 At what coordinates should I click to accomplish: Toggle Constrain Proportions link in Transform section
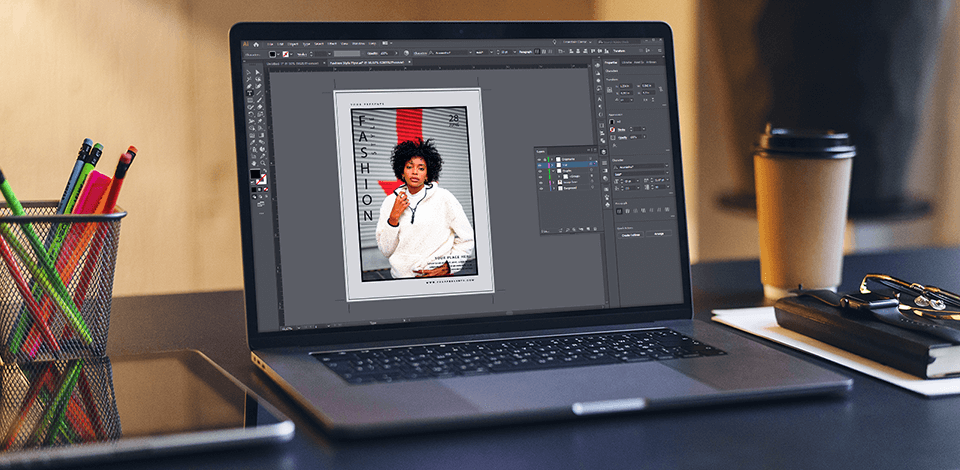click(x=661, y=89)
